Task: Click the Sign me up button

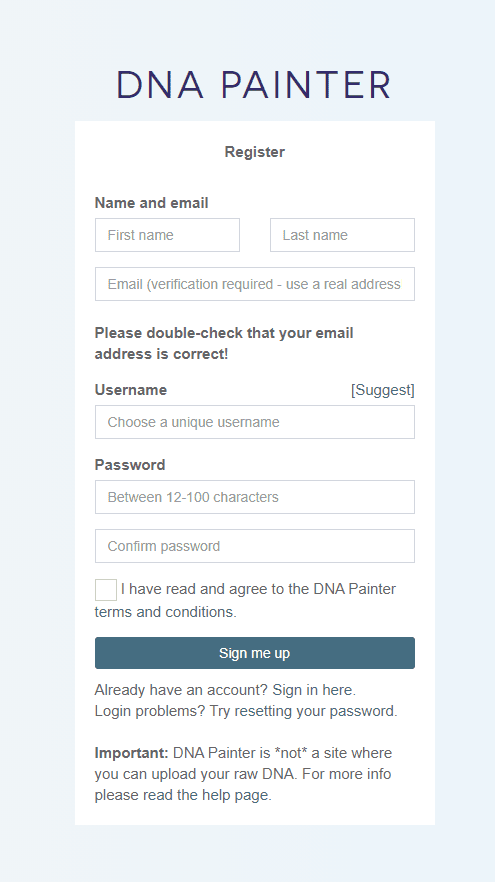Action: [x=255, y=653]
